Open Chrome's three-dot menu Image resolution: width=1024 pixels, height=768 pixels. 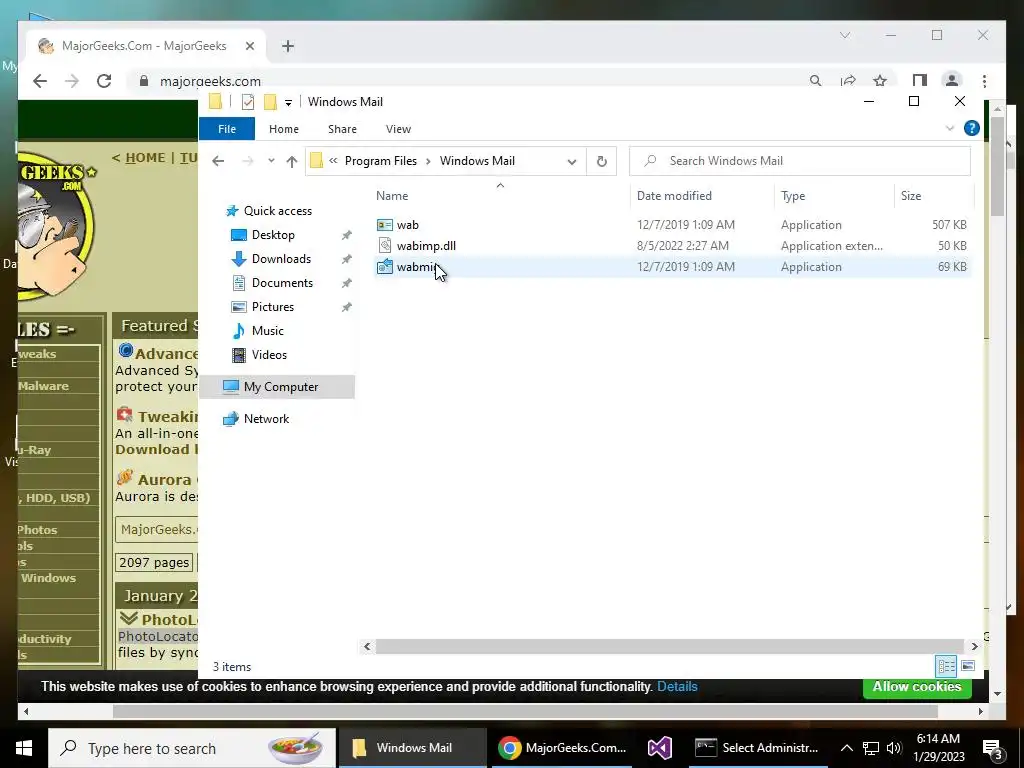tap(984, 81)
